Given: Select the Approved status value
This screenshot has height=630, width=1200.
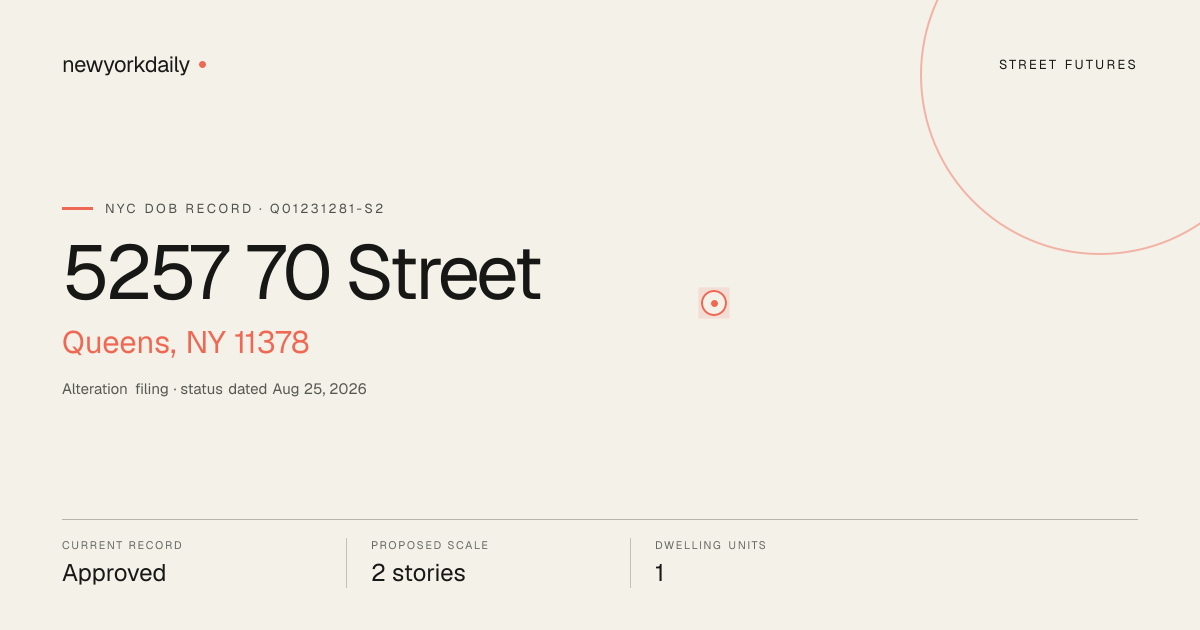Looking at the screenshot, I should [114, 573].
